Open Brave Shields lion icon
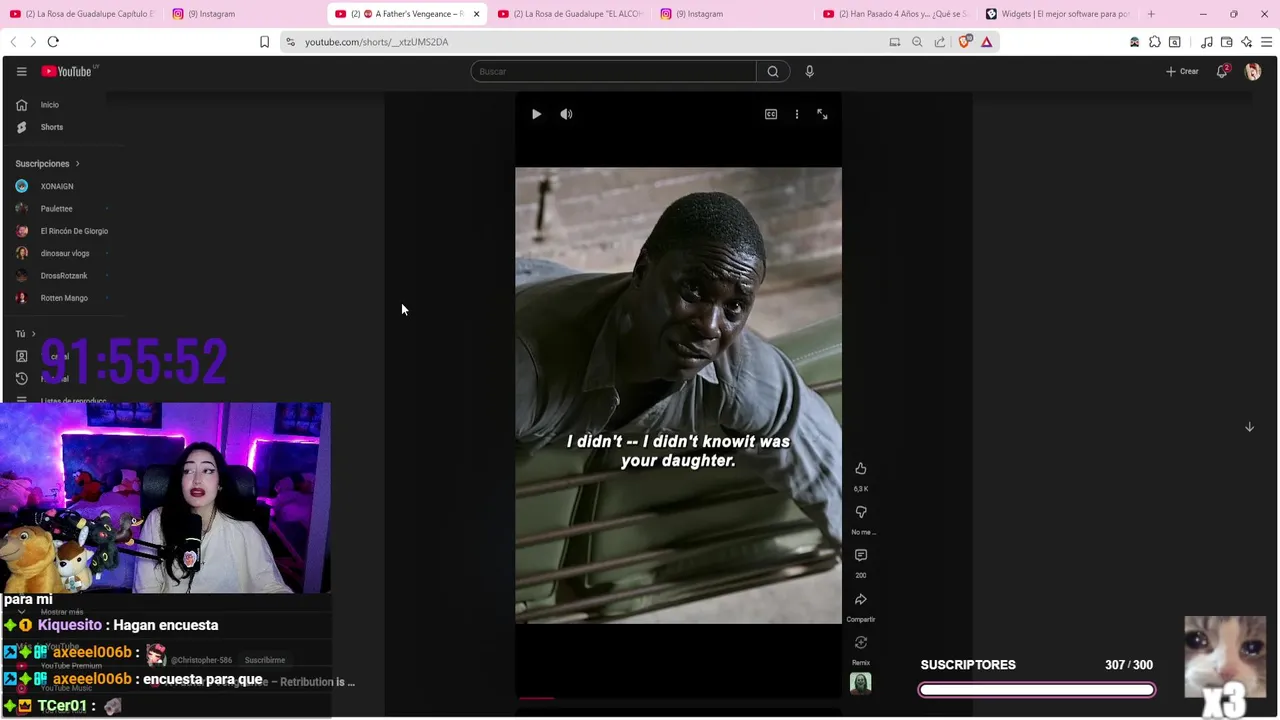This screenshot has width=1280, height=720. (x=964, y=42)
